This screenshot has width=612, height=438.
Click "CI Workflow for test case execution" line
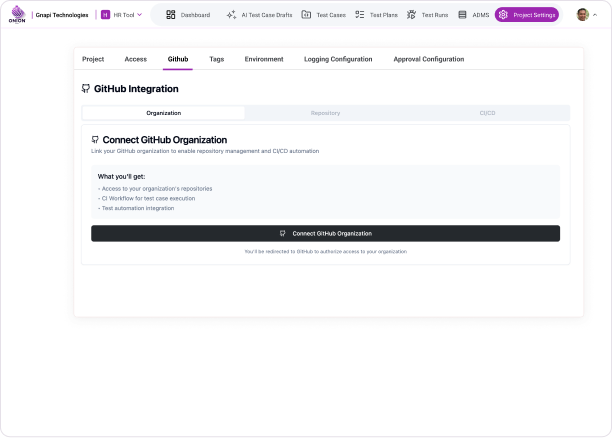146,199
